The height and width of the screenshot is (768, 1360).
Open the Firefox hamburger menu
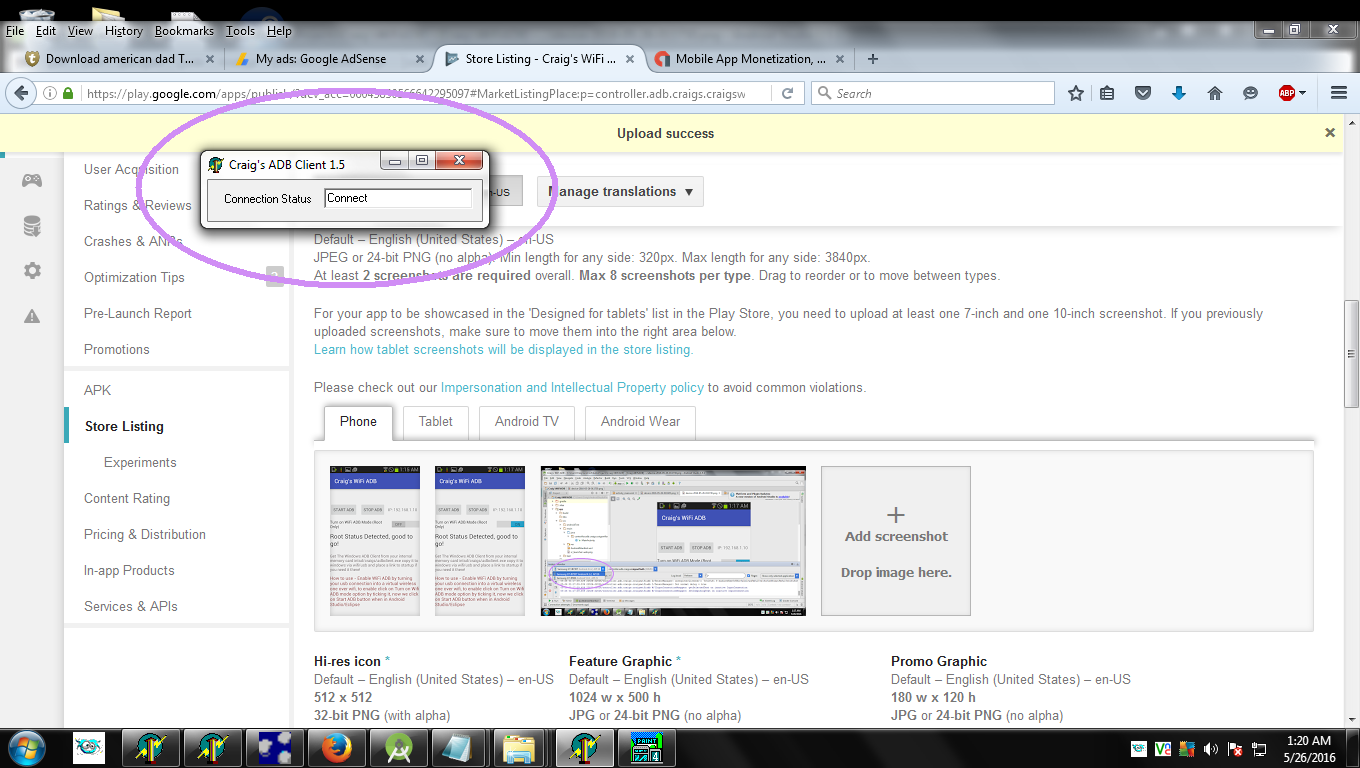(1339, 93)
